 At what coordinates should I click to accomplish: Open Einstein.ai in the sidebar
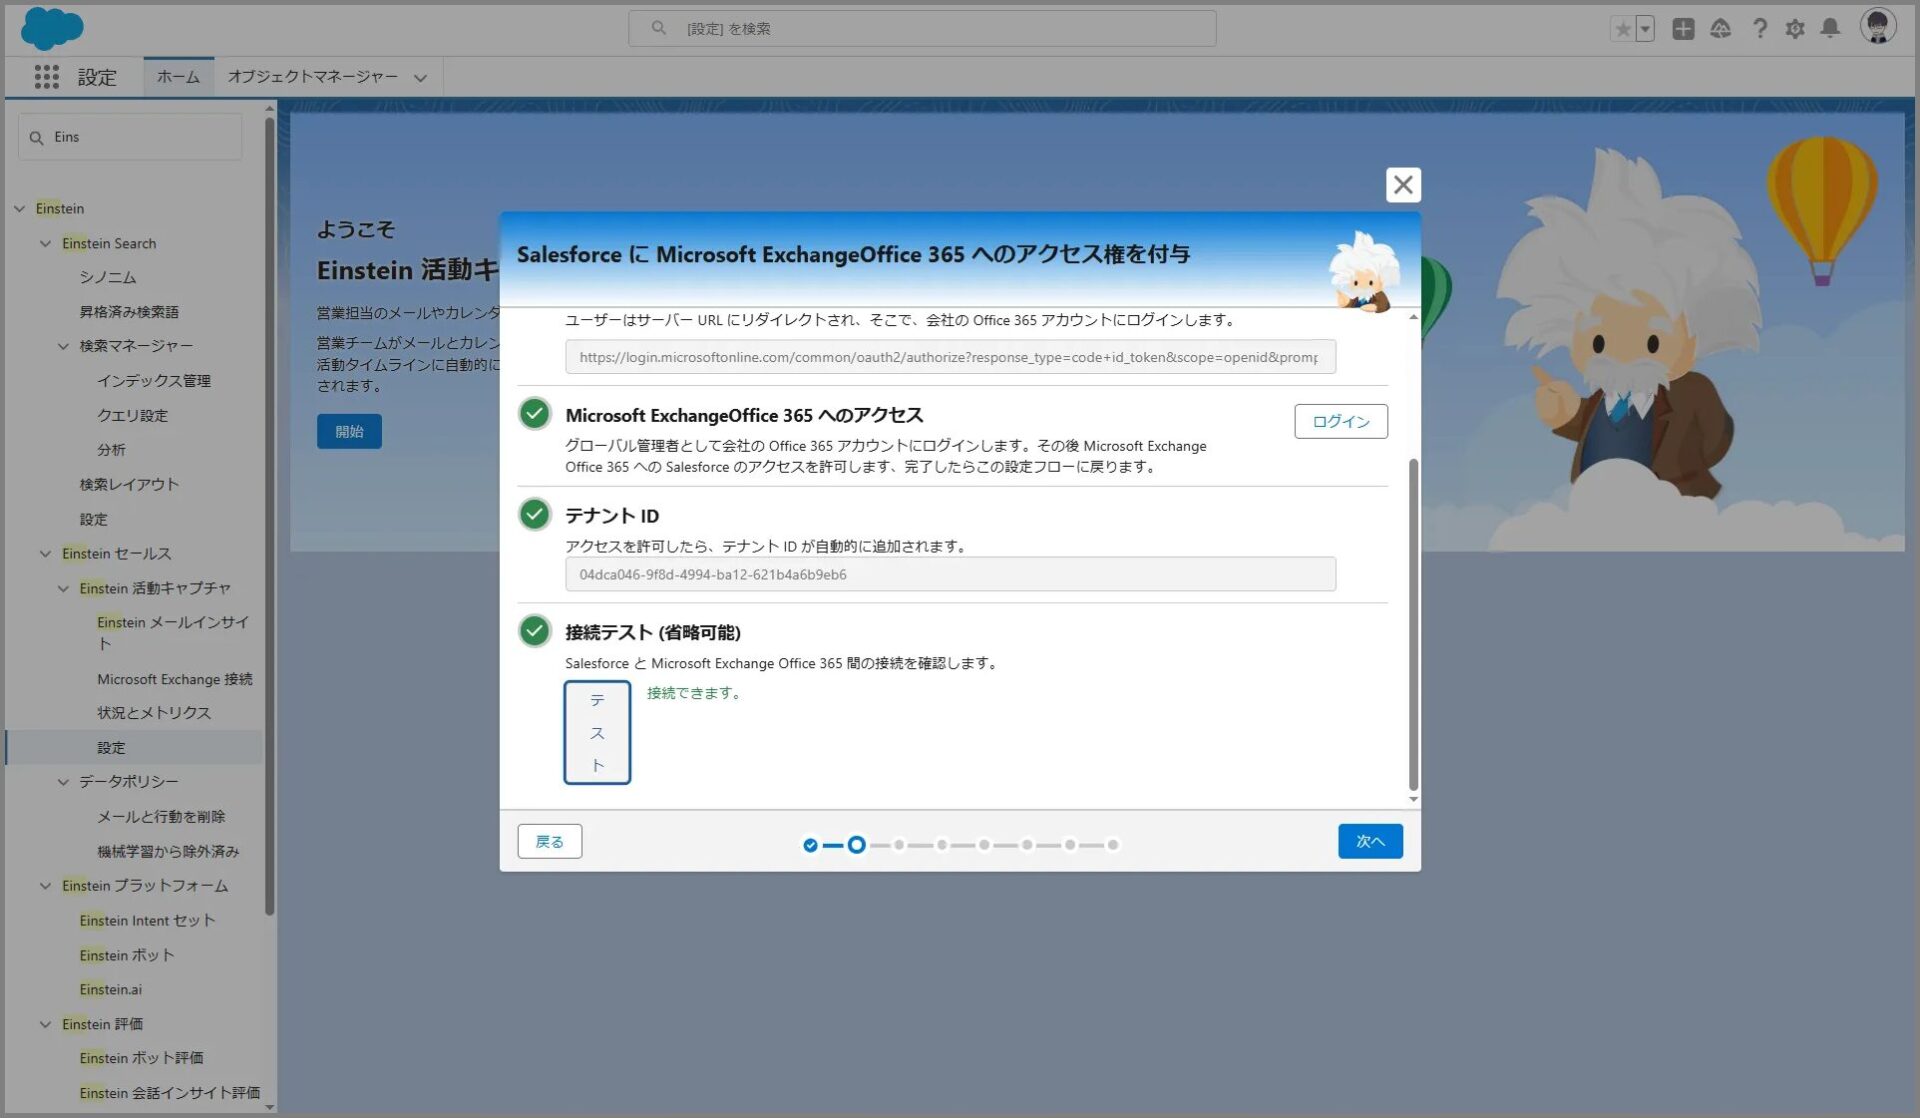click(110, 989)
